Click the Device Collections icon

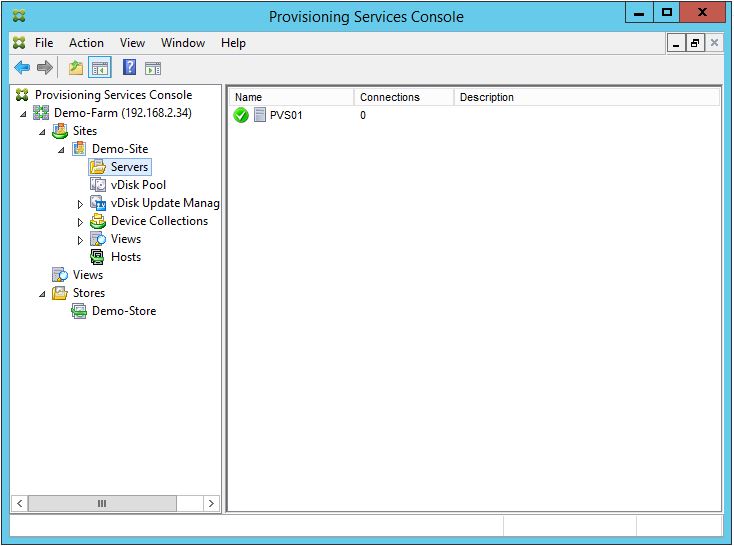[98, 221]
